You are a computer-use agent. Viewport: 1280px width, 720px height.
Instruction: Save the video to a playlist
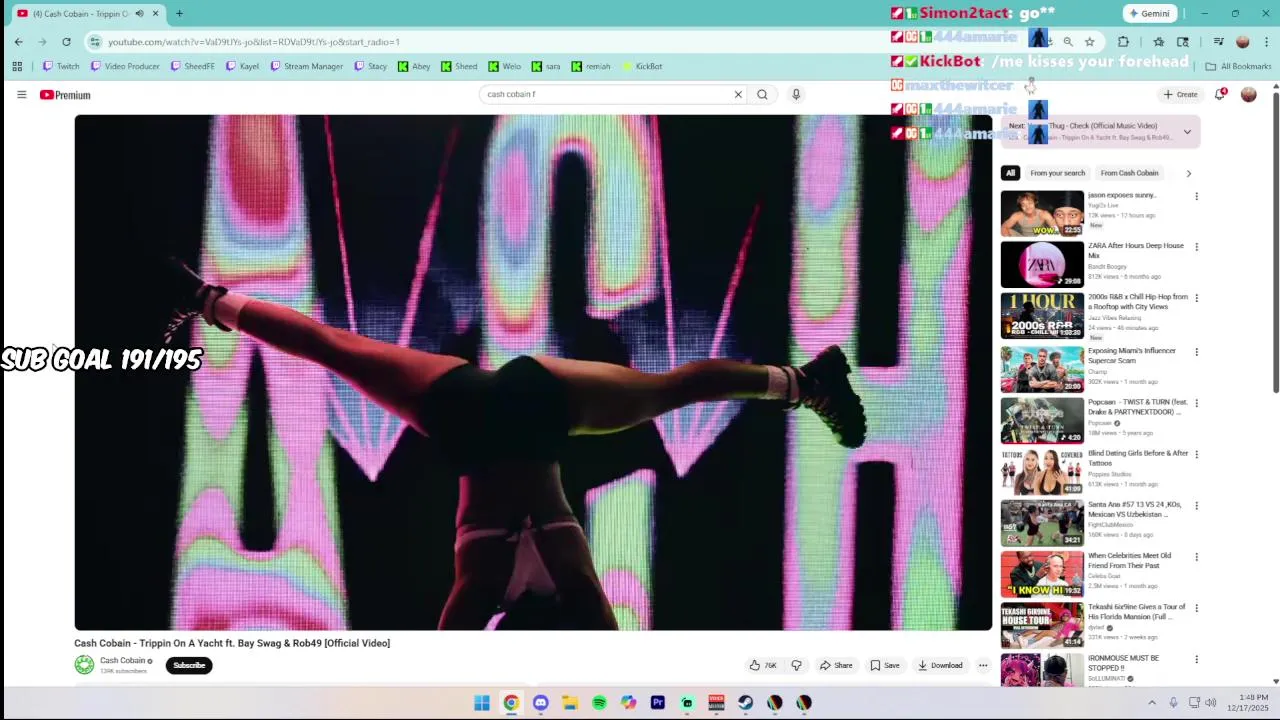click(x=885, y=665)
